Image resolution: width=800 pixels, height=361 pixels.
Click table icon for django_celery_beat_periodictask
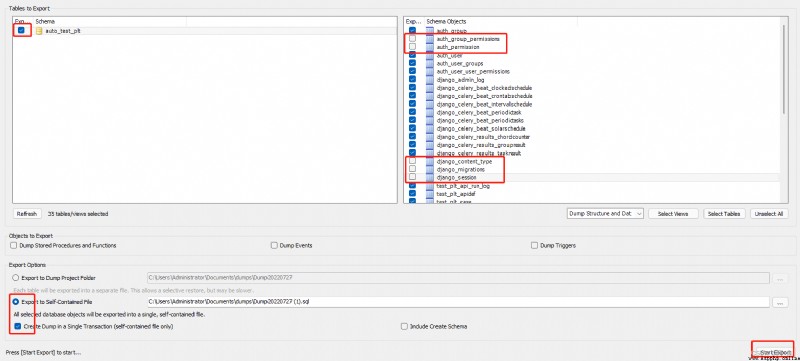click(x=430, y=112)
